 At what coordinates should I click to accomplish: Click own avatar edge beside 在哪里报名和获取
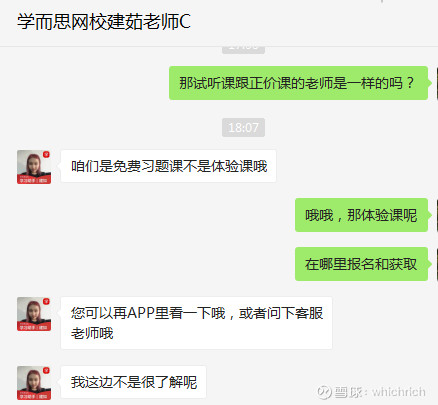click(x=437, y=264)
